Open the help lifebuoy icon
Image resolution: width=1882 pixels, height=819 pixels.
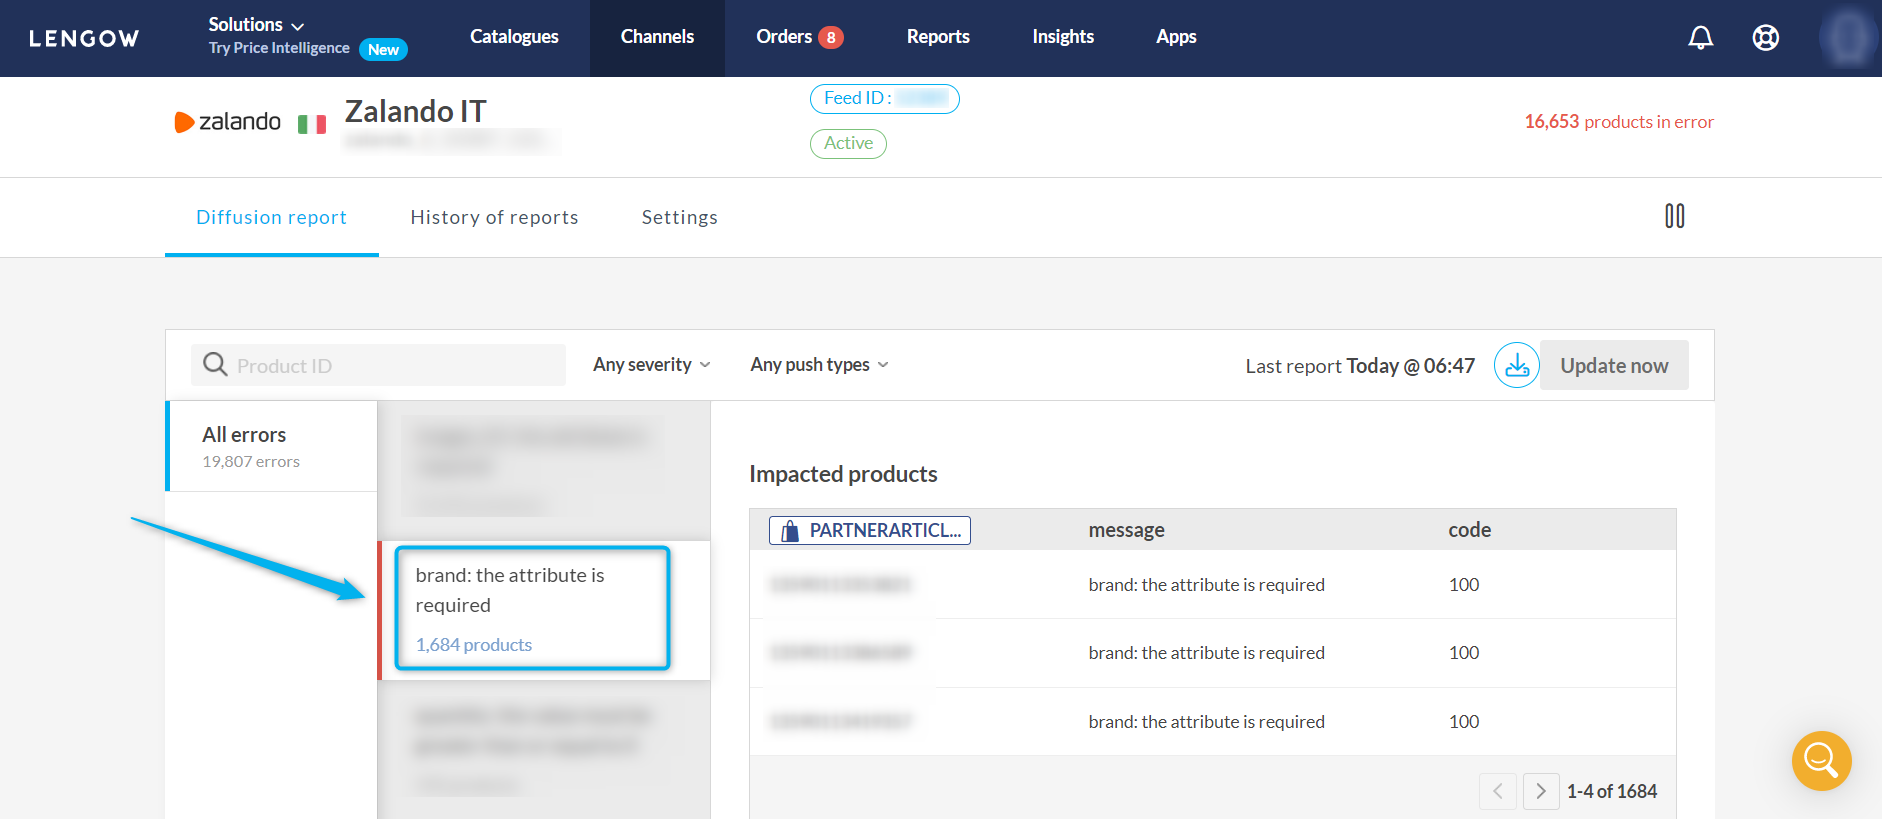point(1765,38)
